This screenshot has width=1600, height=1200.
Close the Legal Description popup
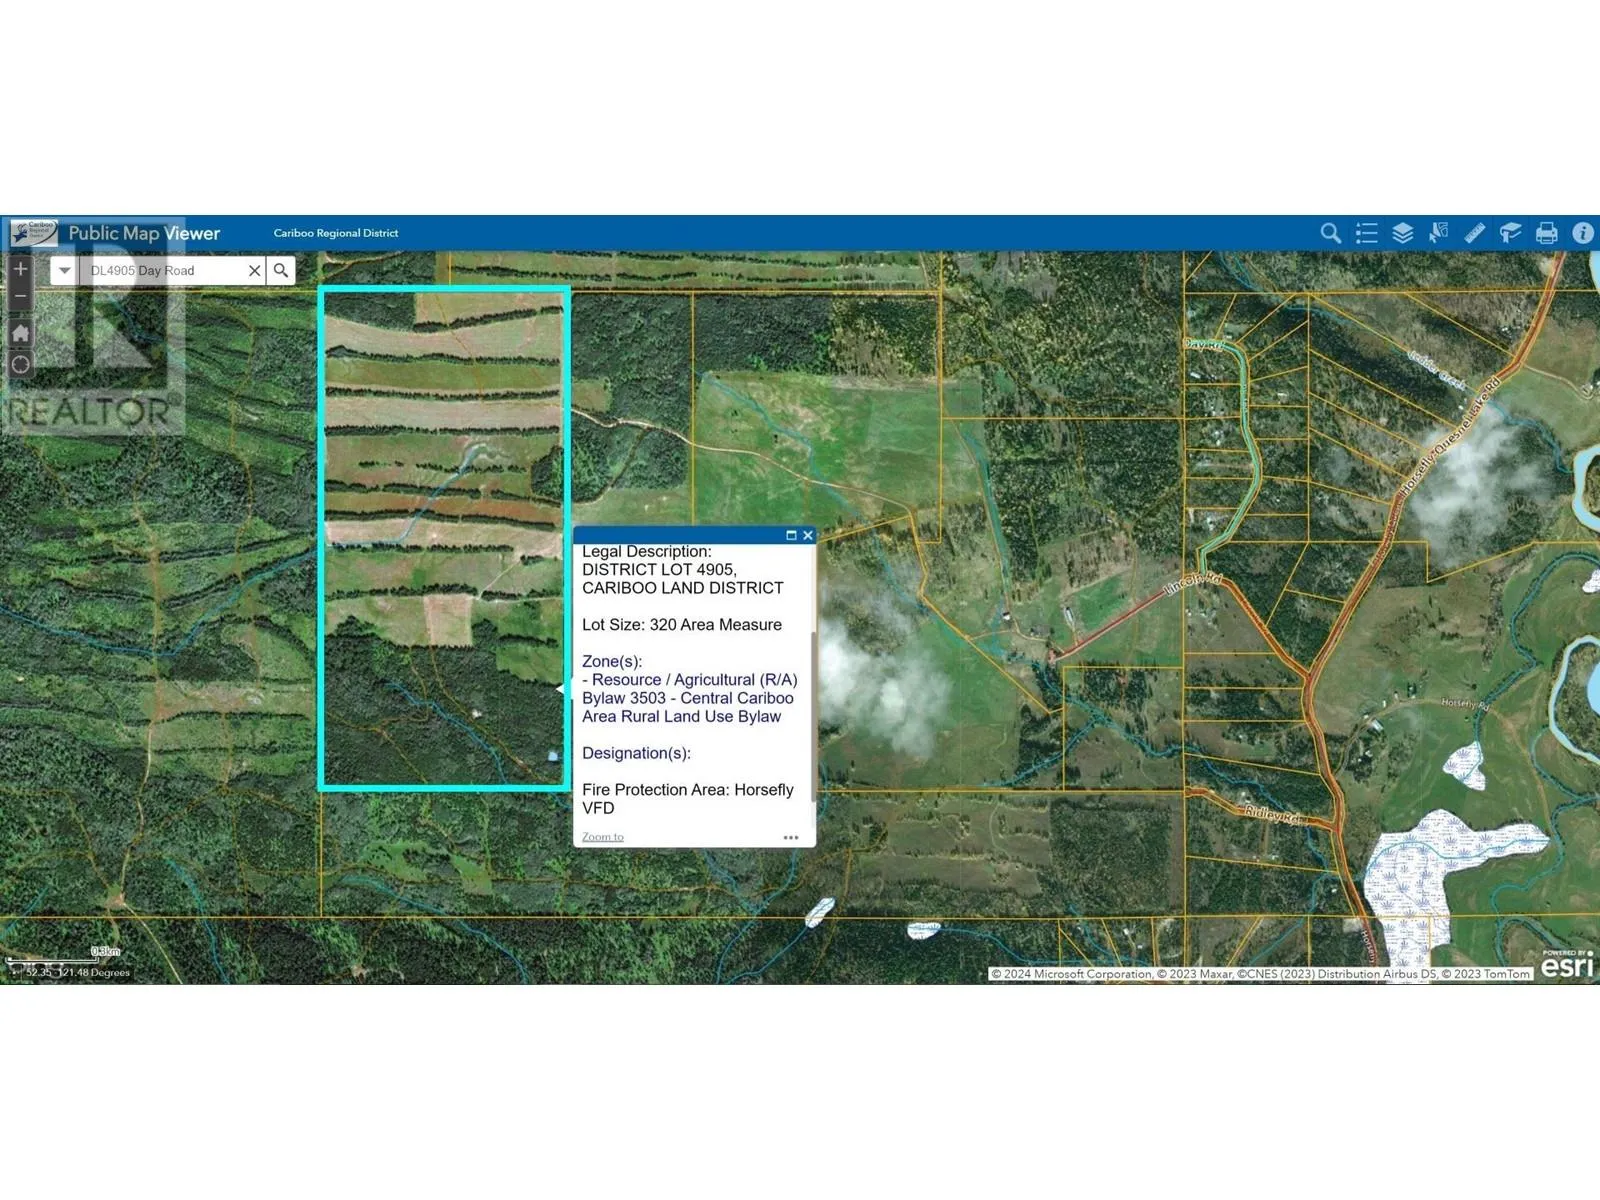(x=807, y=536)
